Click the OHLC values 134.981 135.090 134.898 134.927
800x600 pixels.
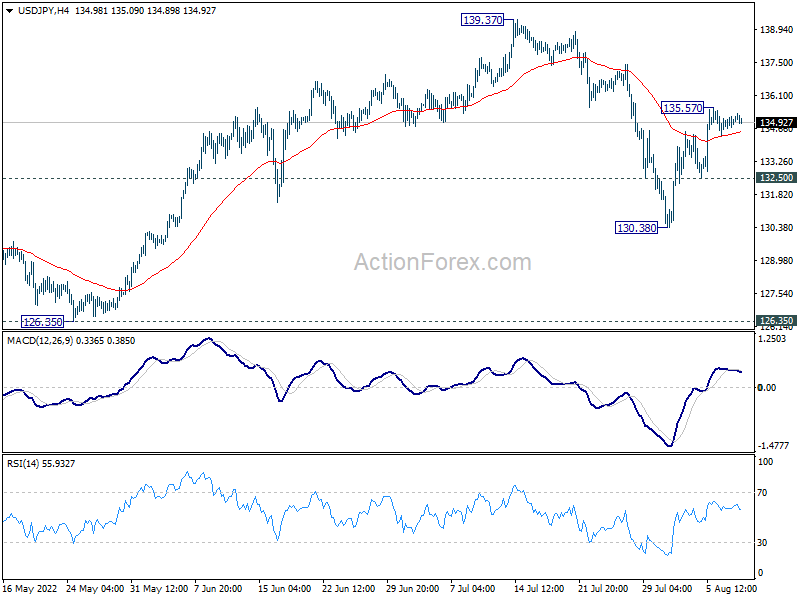145,10
